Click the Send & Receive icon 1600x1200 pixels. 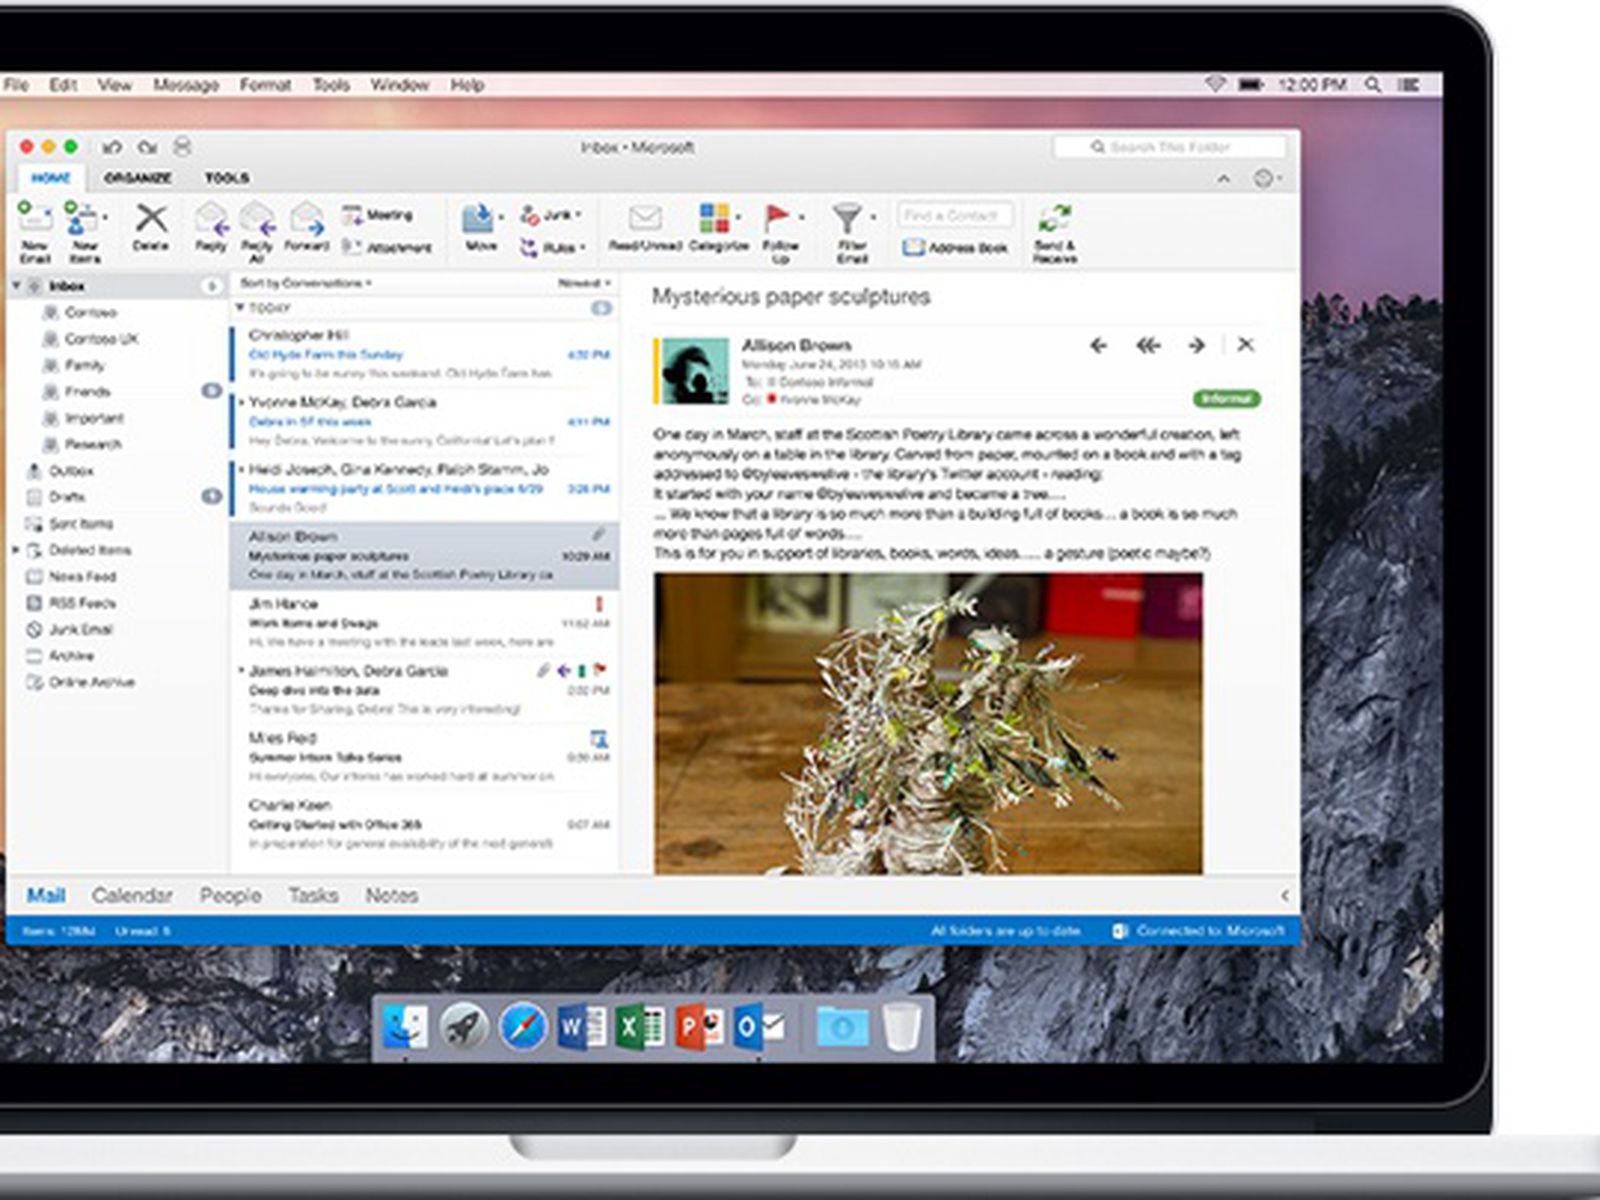(1054, 220)
